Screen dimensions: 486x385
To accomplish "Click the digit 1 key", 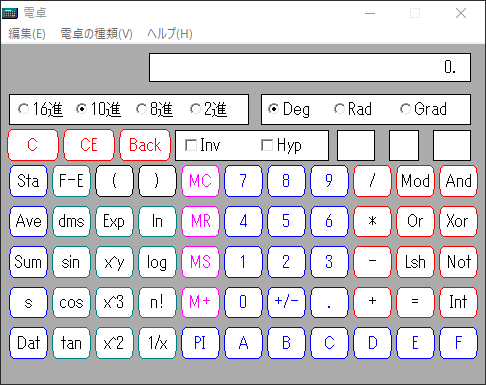I will 243,262.
